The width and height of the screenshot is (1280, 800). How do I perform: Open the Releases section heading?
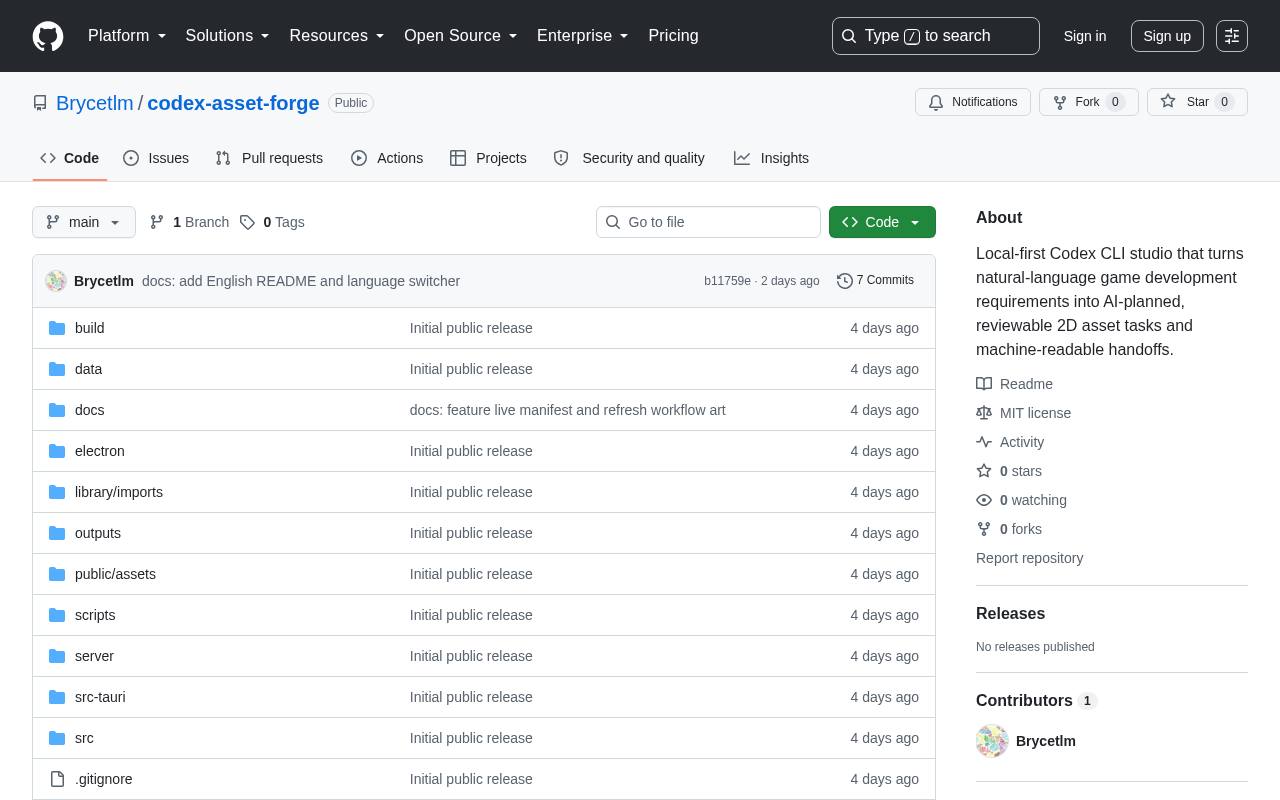(1010, 614)
